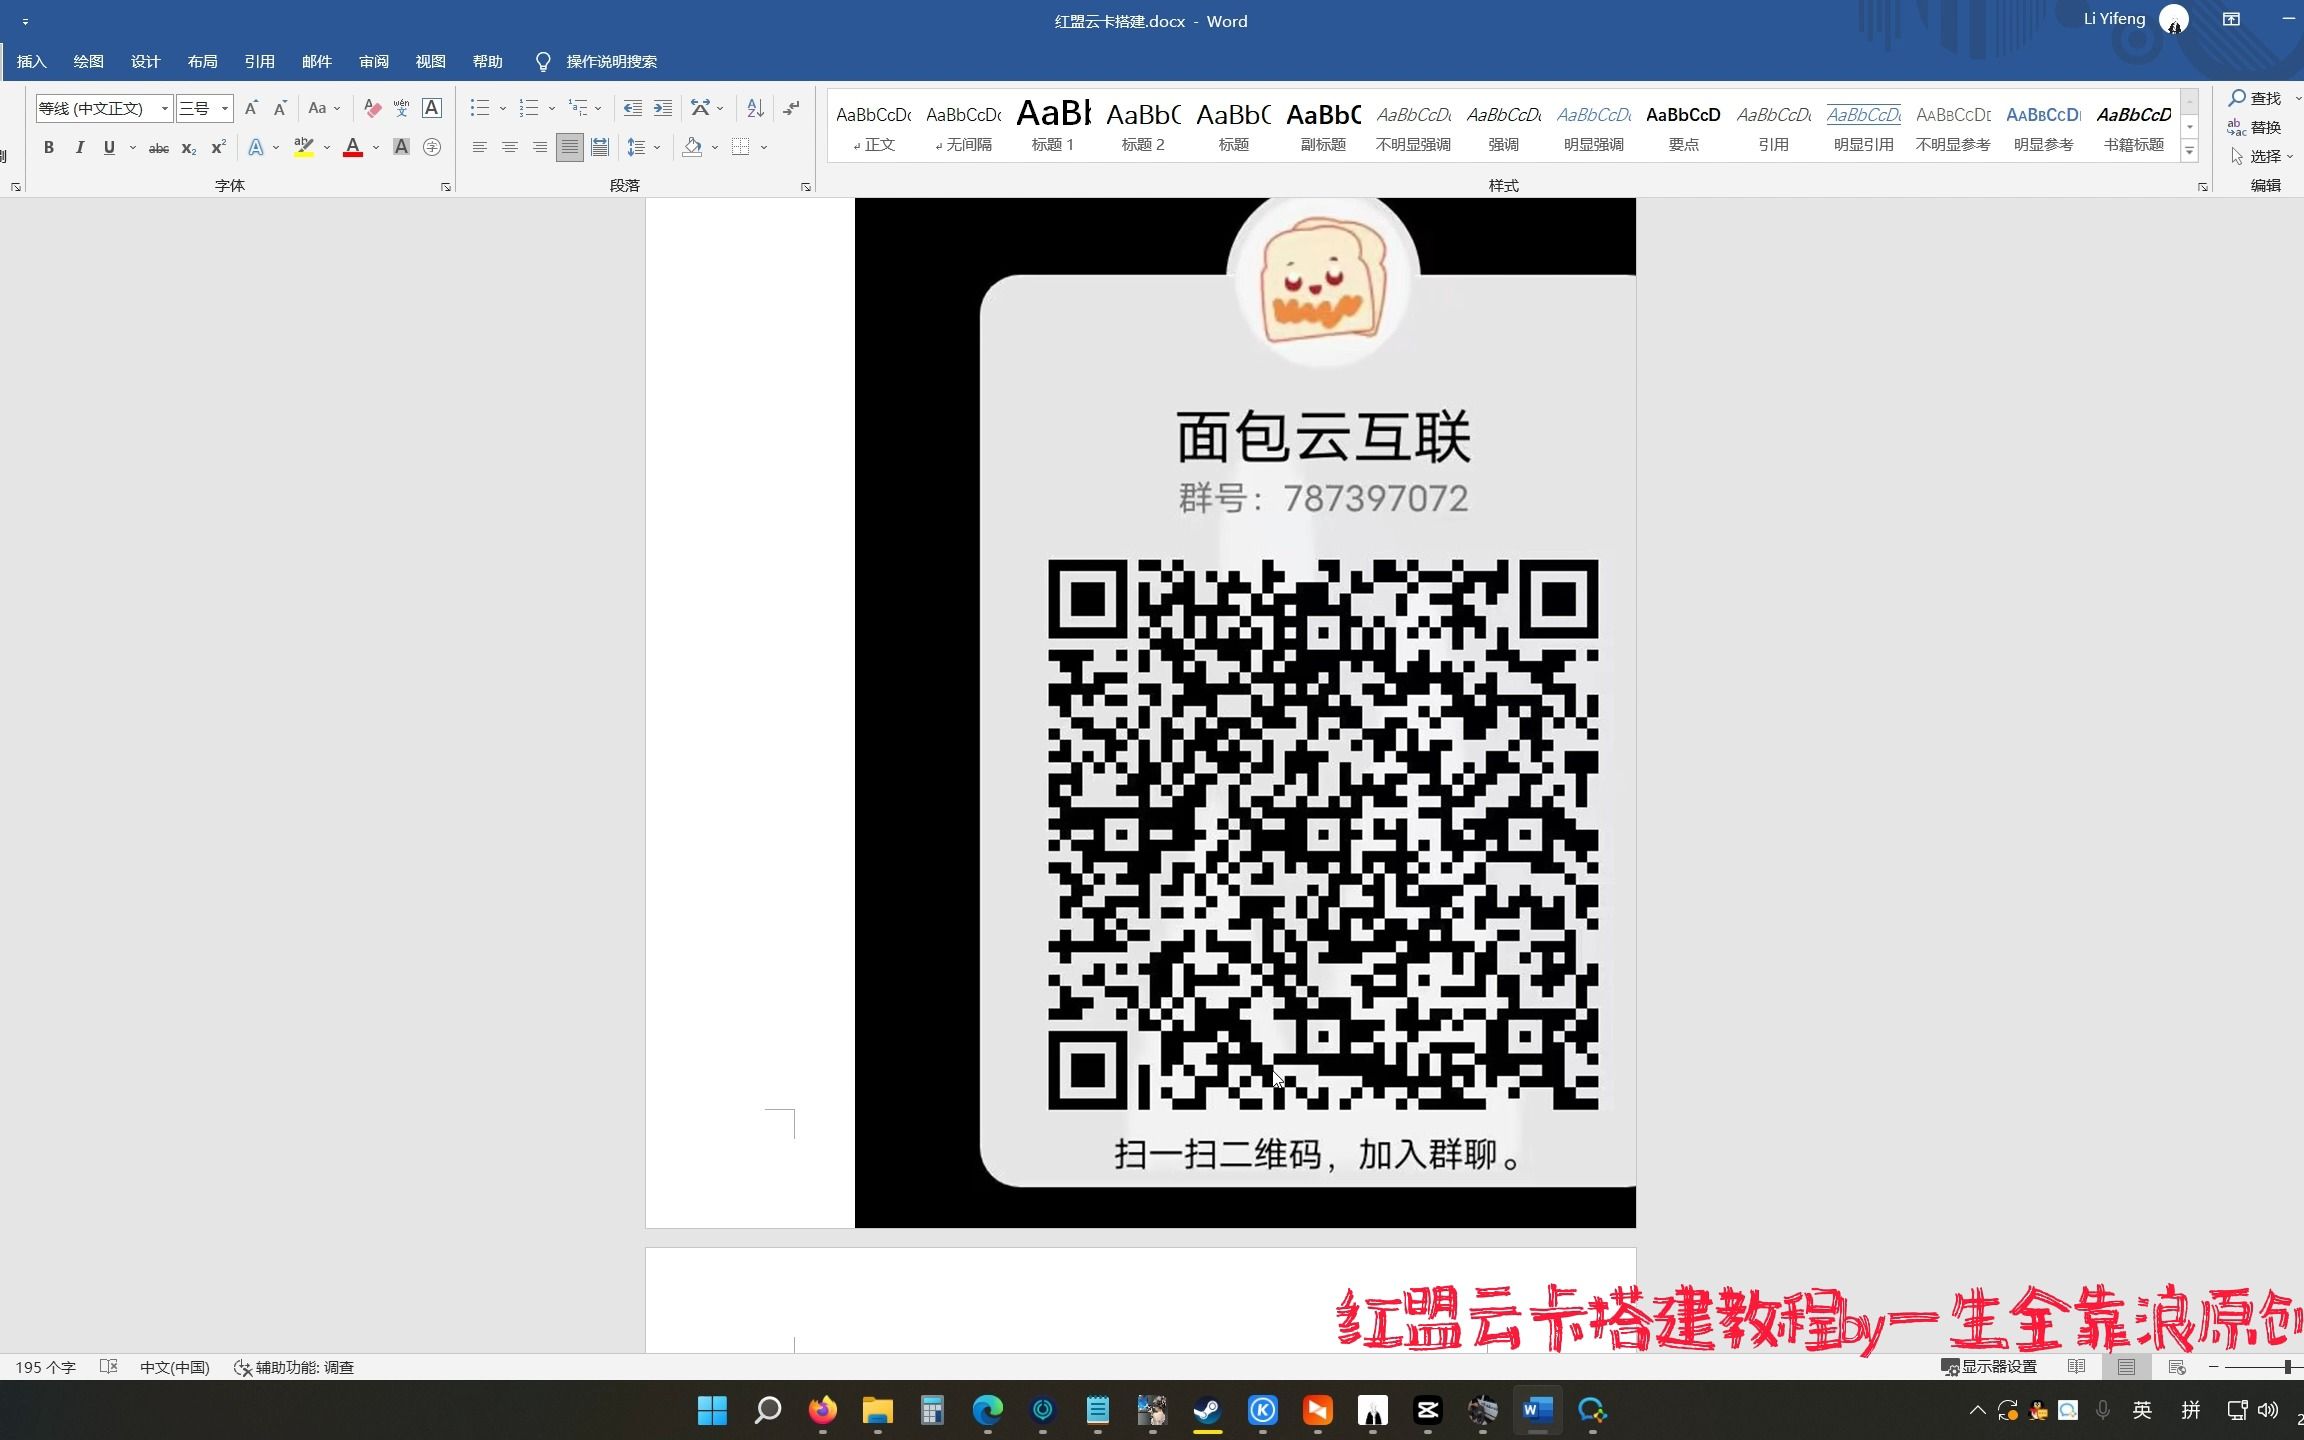Apply paragraph borders
2304x1440 pixels.
coord(740,148)
